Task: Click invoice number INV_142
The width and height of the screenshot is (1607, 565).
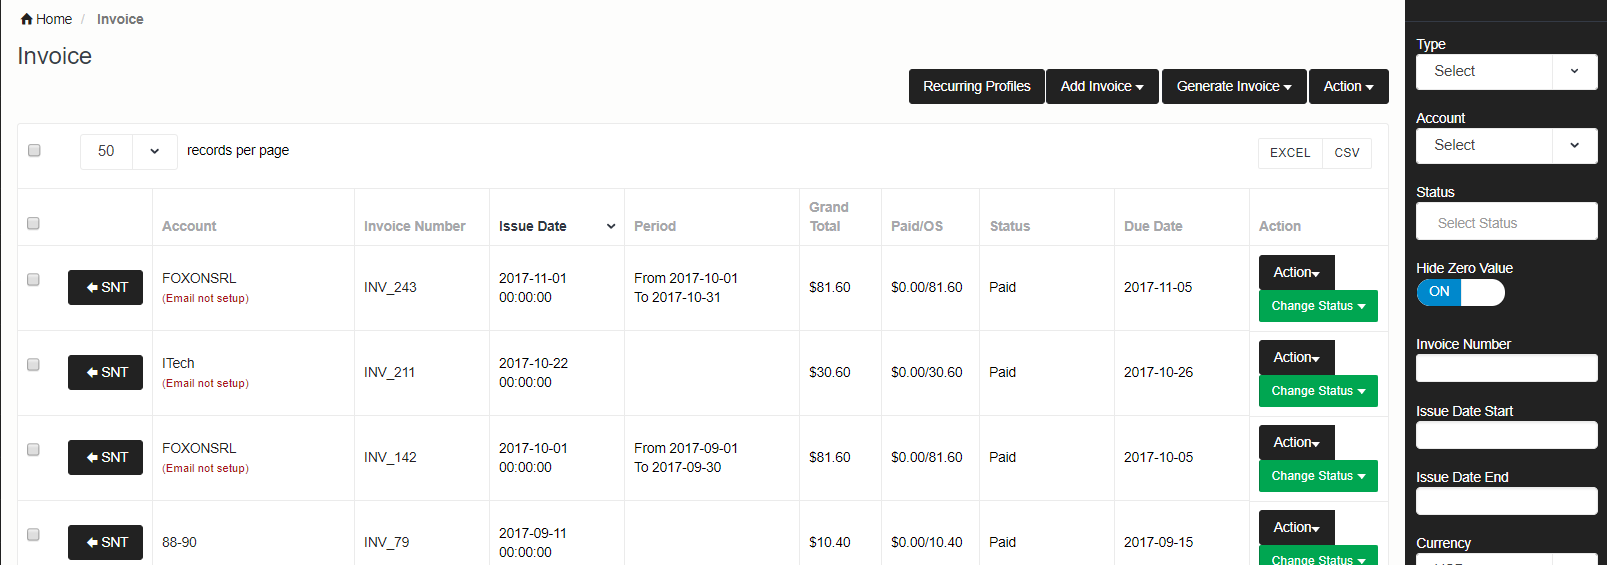Action: click(x=390, y=457)
